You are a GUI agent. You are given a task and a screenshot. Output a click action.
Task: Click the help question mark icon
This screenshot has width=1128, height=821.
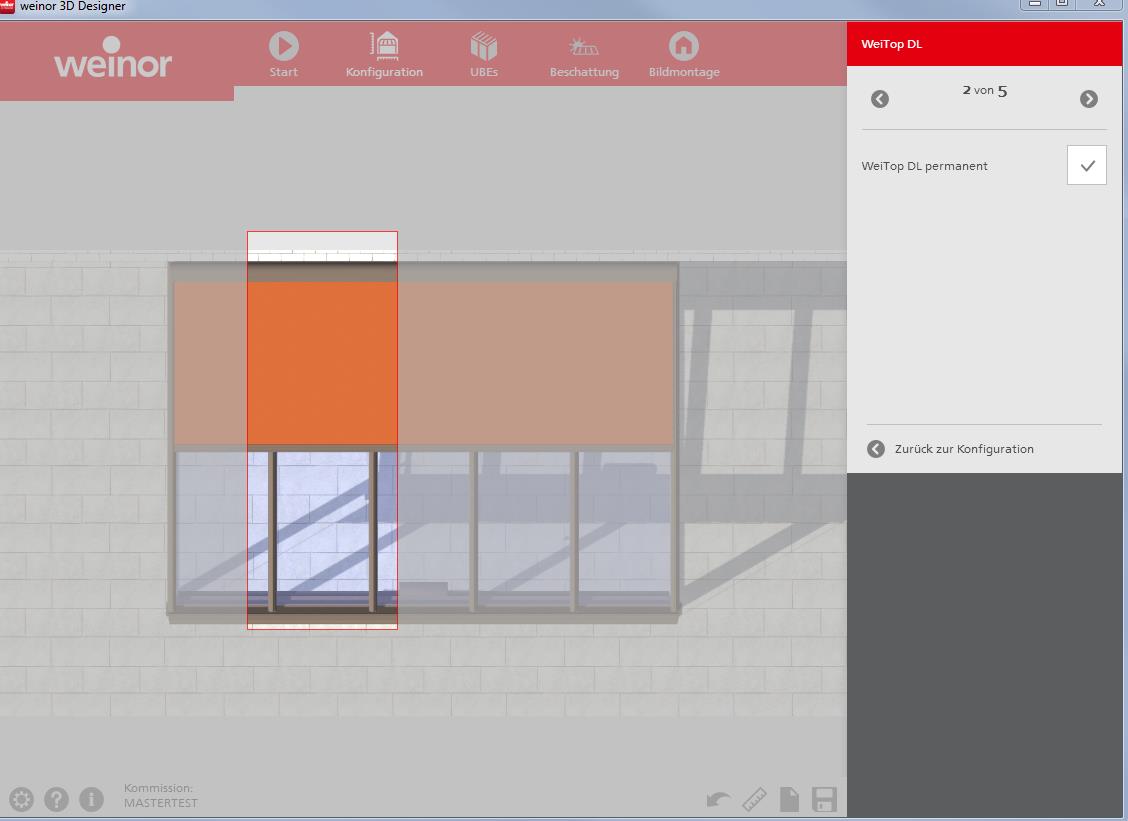[x=56, y=799]
